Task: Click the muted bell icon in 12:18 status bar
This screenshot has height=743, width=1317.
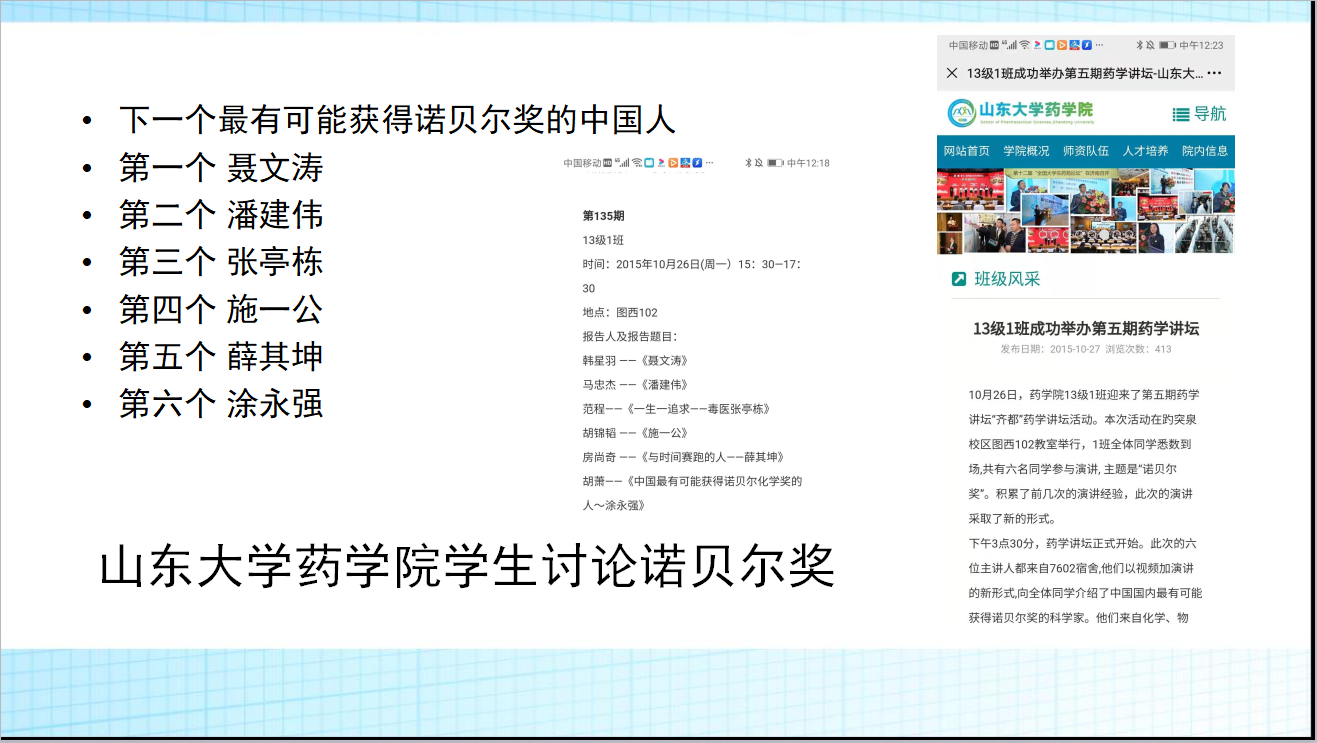Action: (x=759, y=163)
